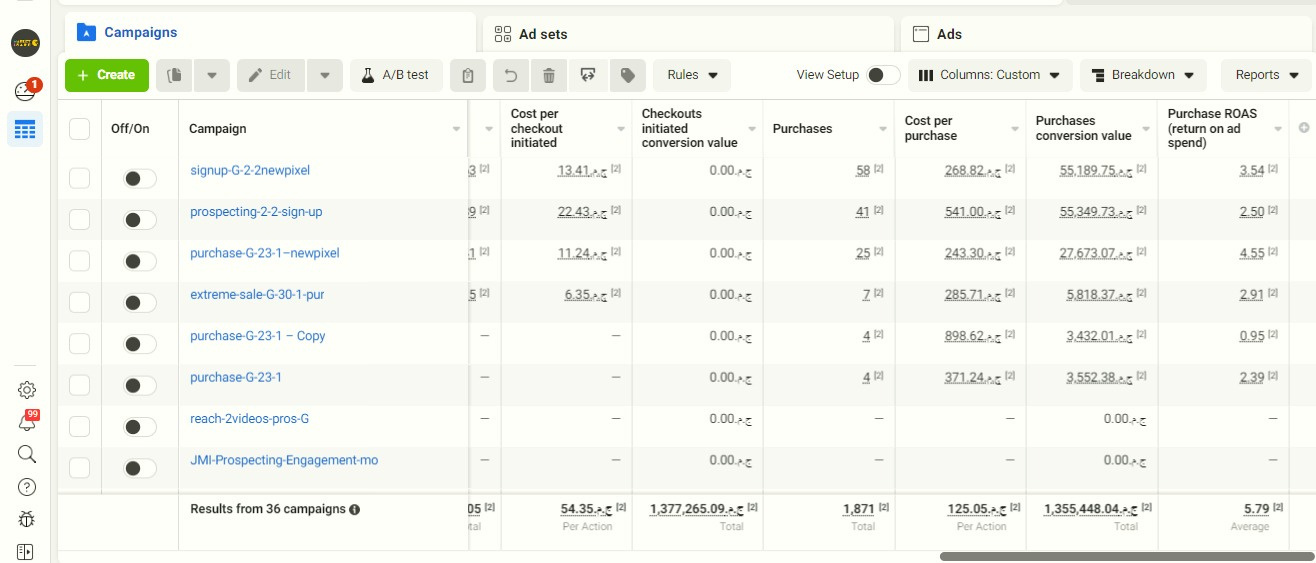The width and height of the screenshot is (1316, 563).
Task: Check the box for signup-G-2-2newpixel row
Action: 80,178
